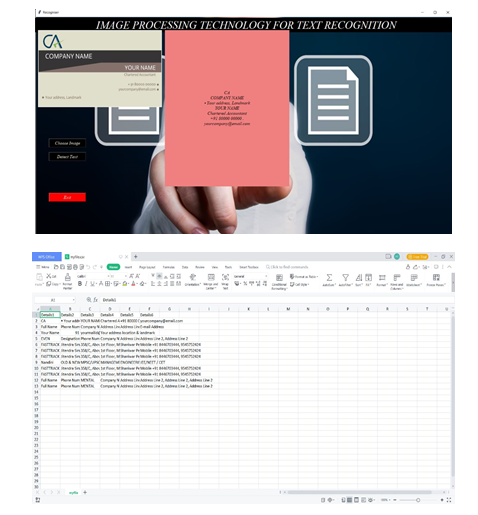This screenshot has height=515, width=478.
Task: Switch to the Formulas ribbon tab
Action: pyautogui.click(x=169, y=267)
